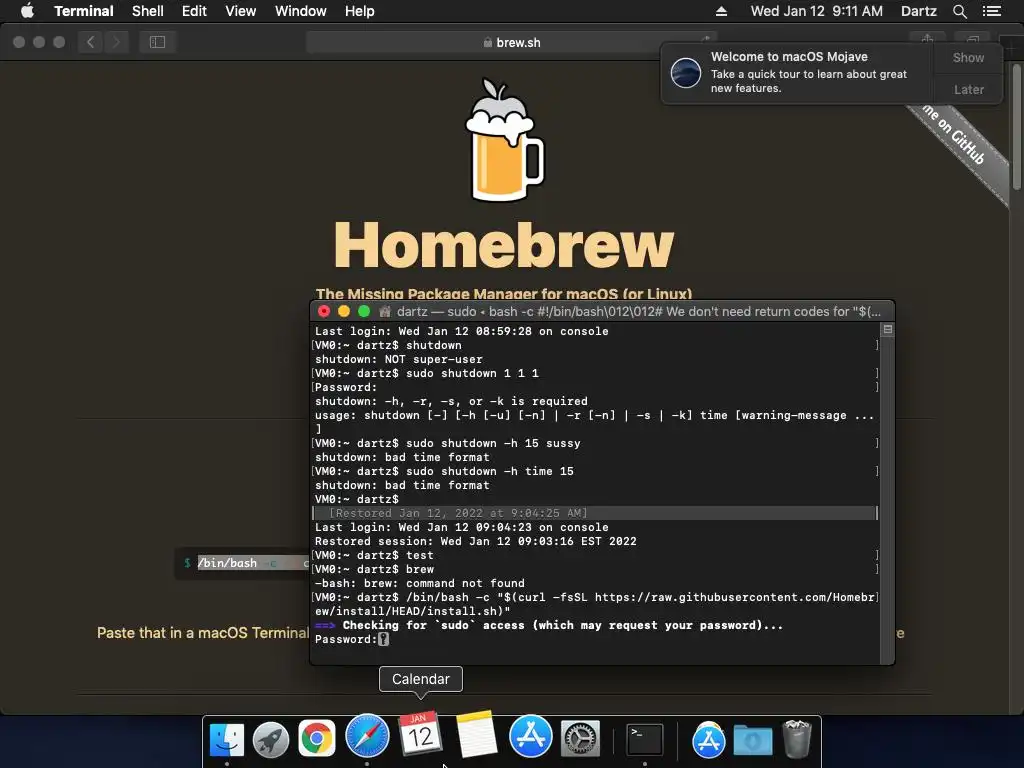Click Safari's back navigation arrow
The image size is (1024, 768).
[x=91, y=42]
